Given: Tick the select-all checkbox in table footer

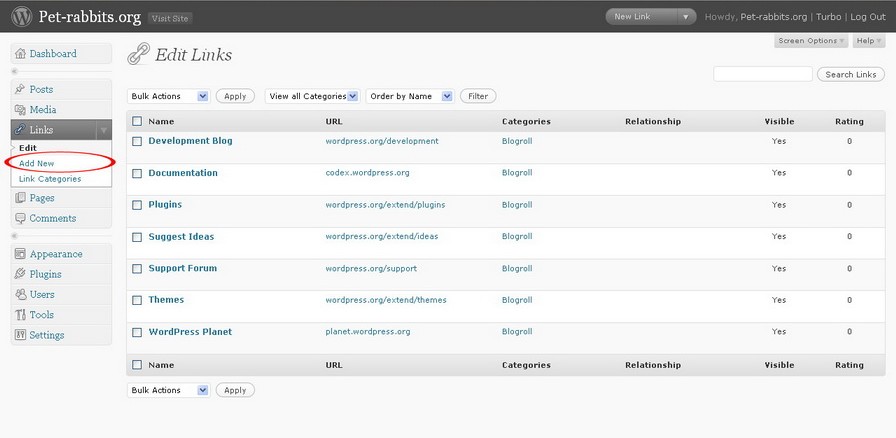Looking at the screenshot, I should point(137,365).
